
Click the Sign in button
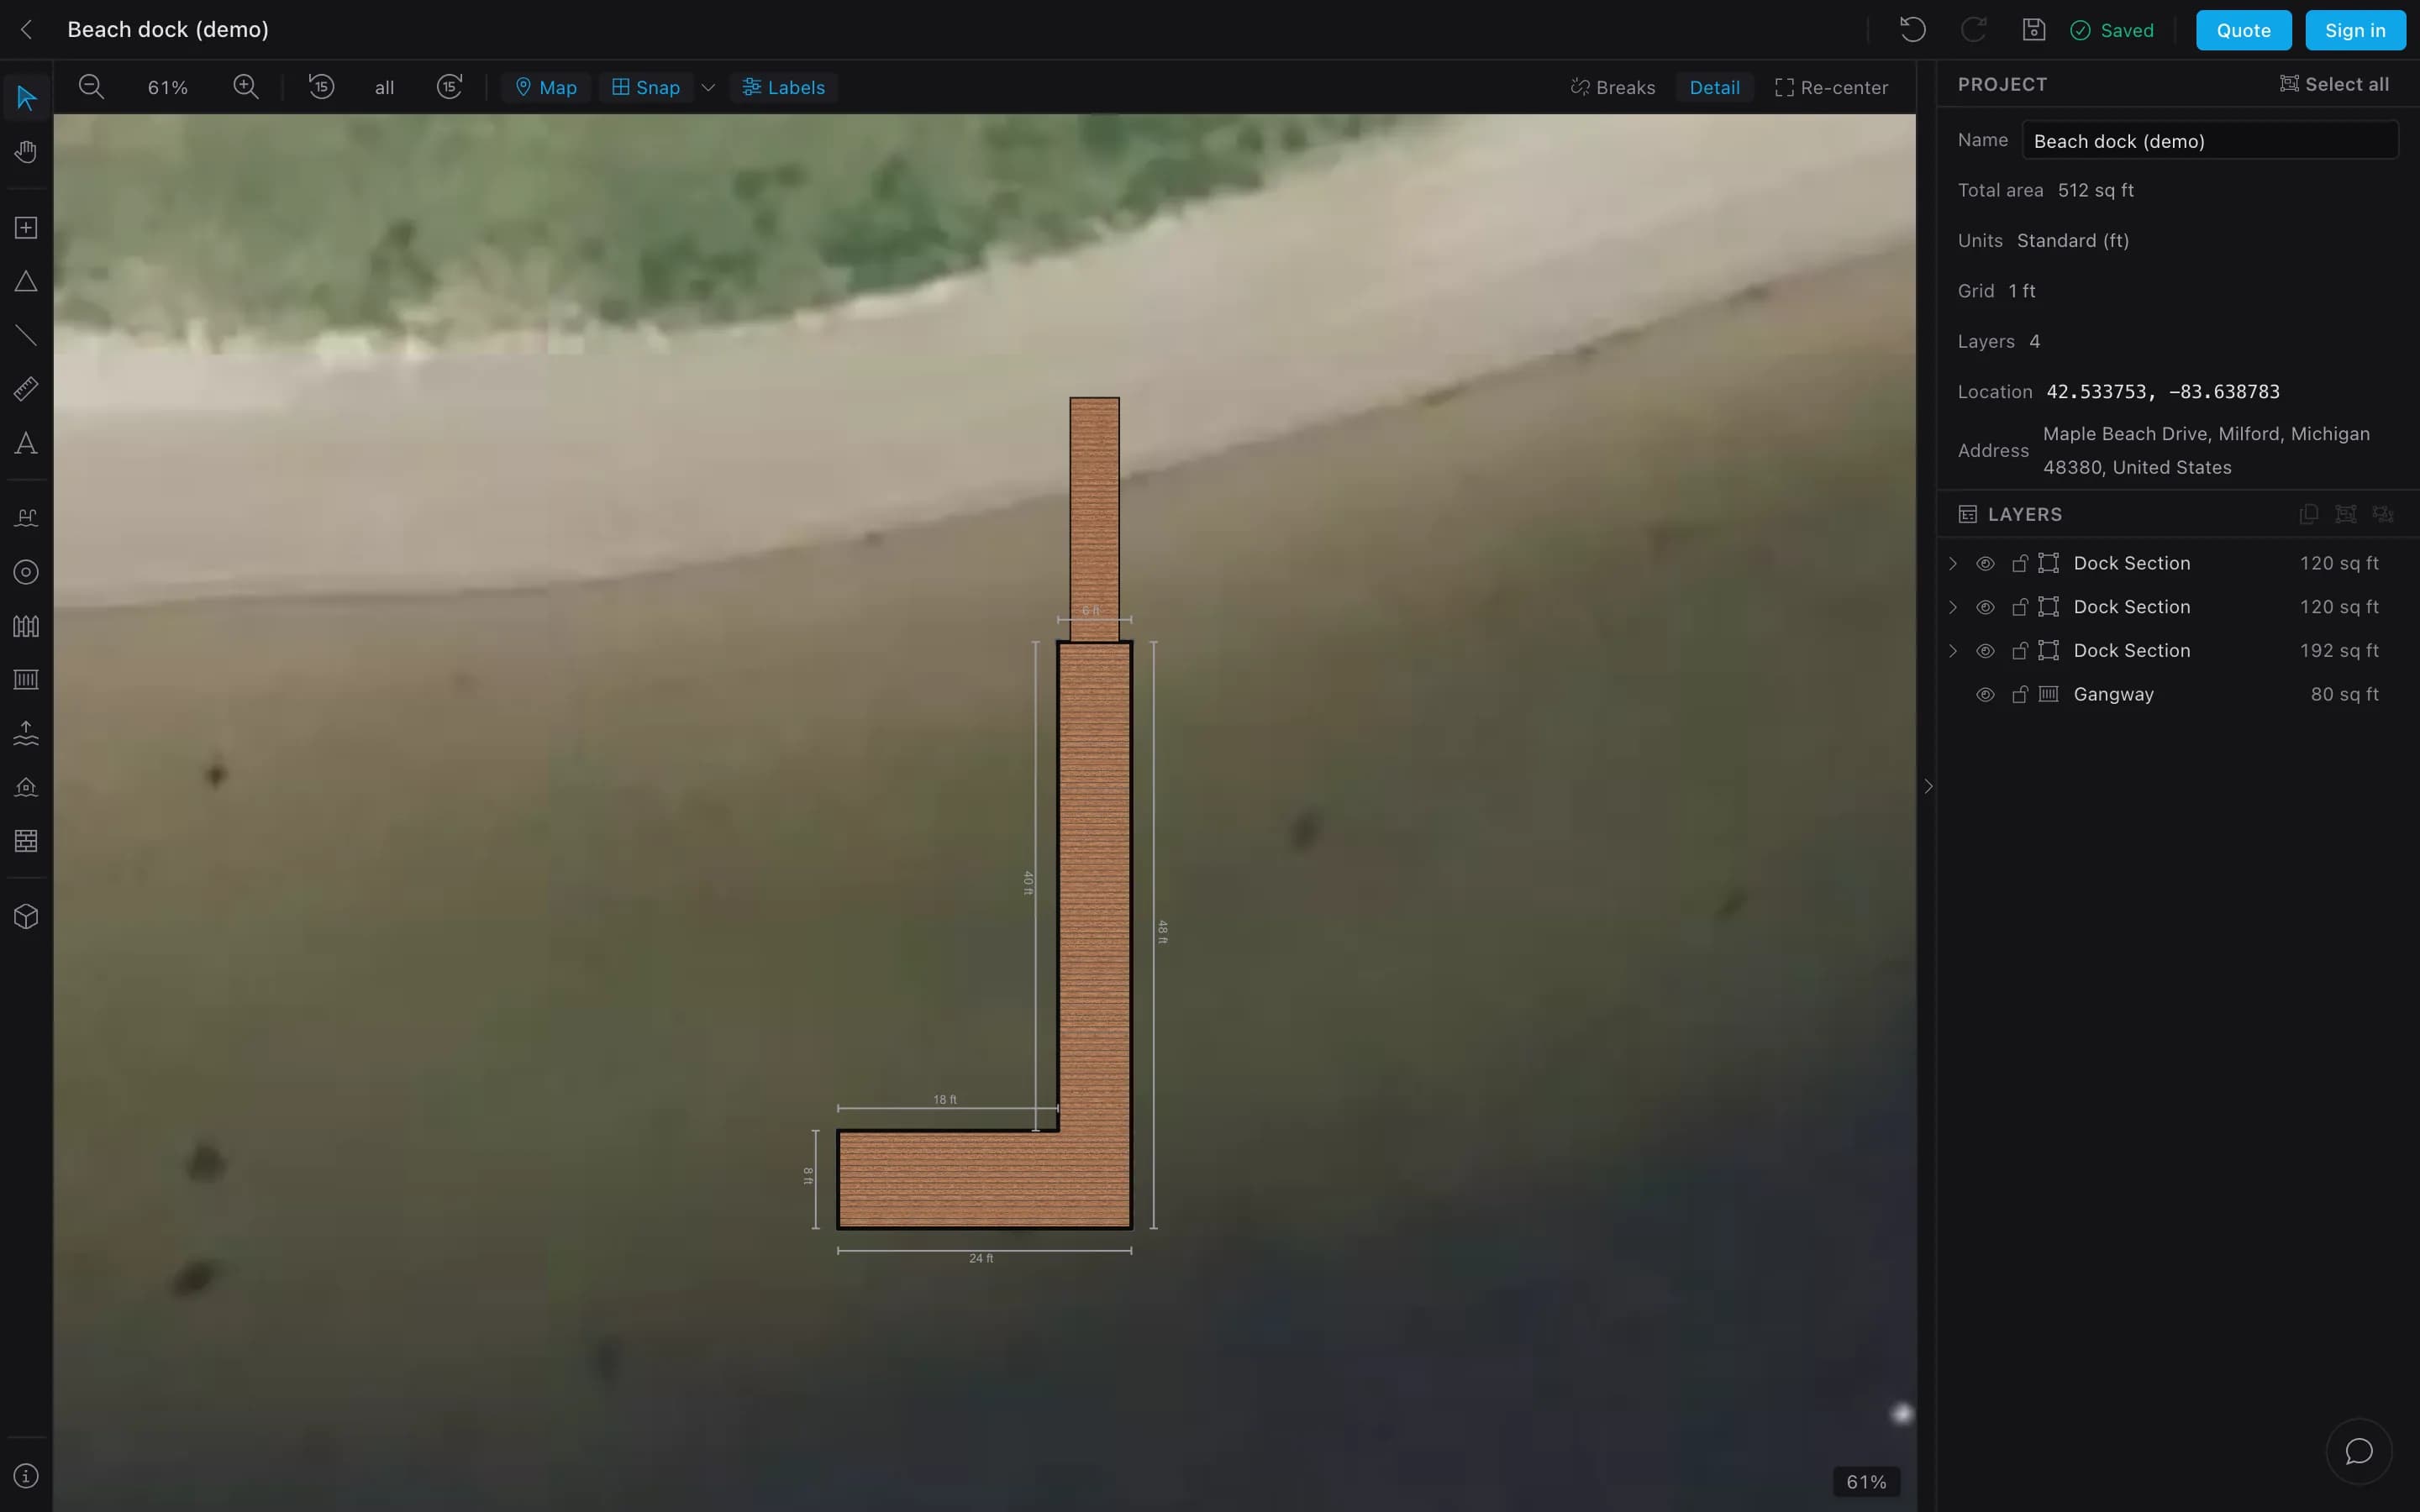2355,30
